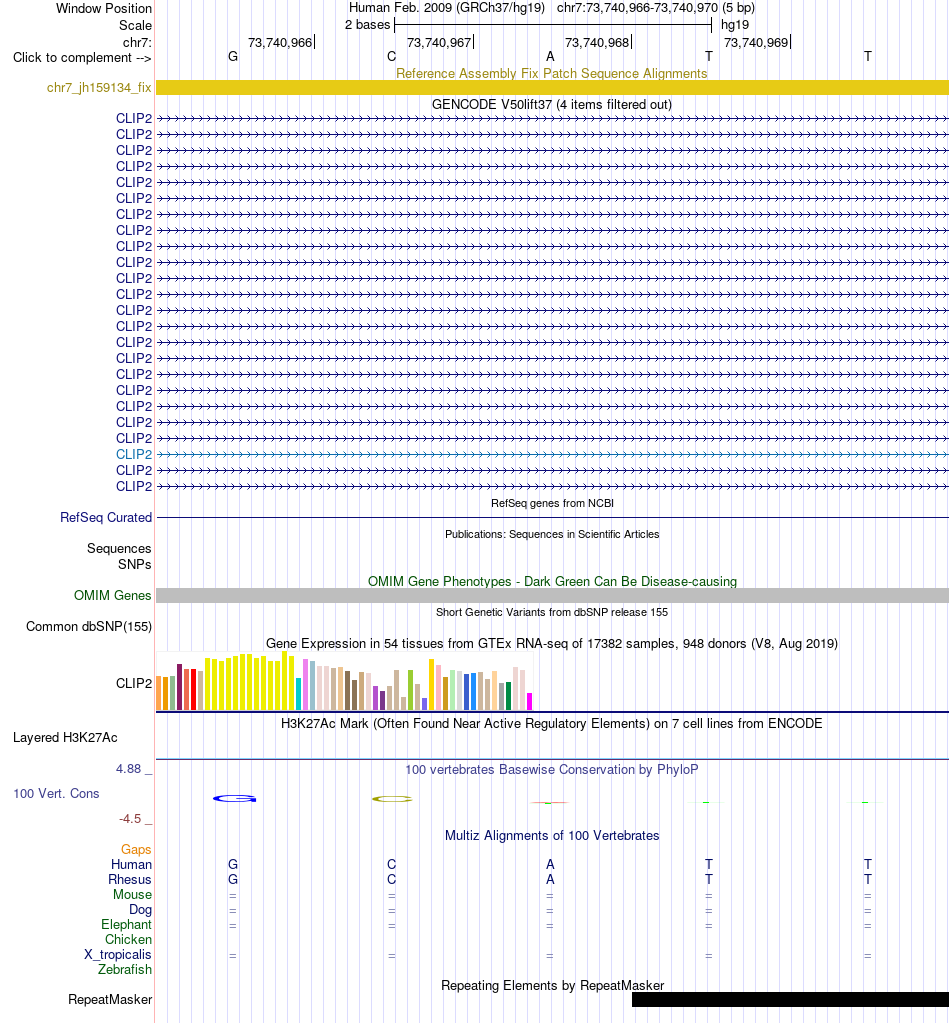Open the Multiz Alignments of 100 Vertebrates title
This screenshot has width=950, height=1023.
coord(552,836)
